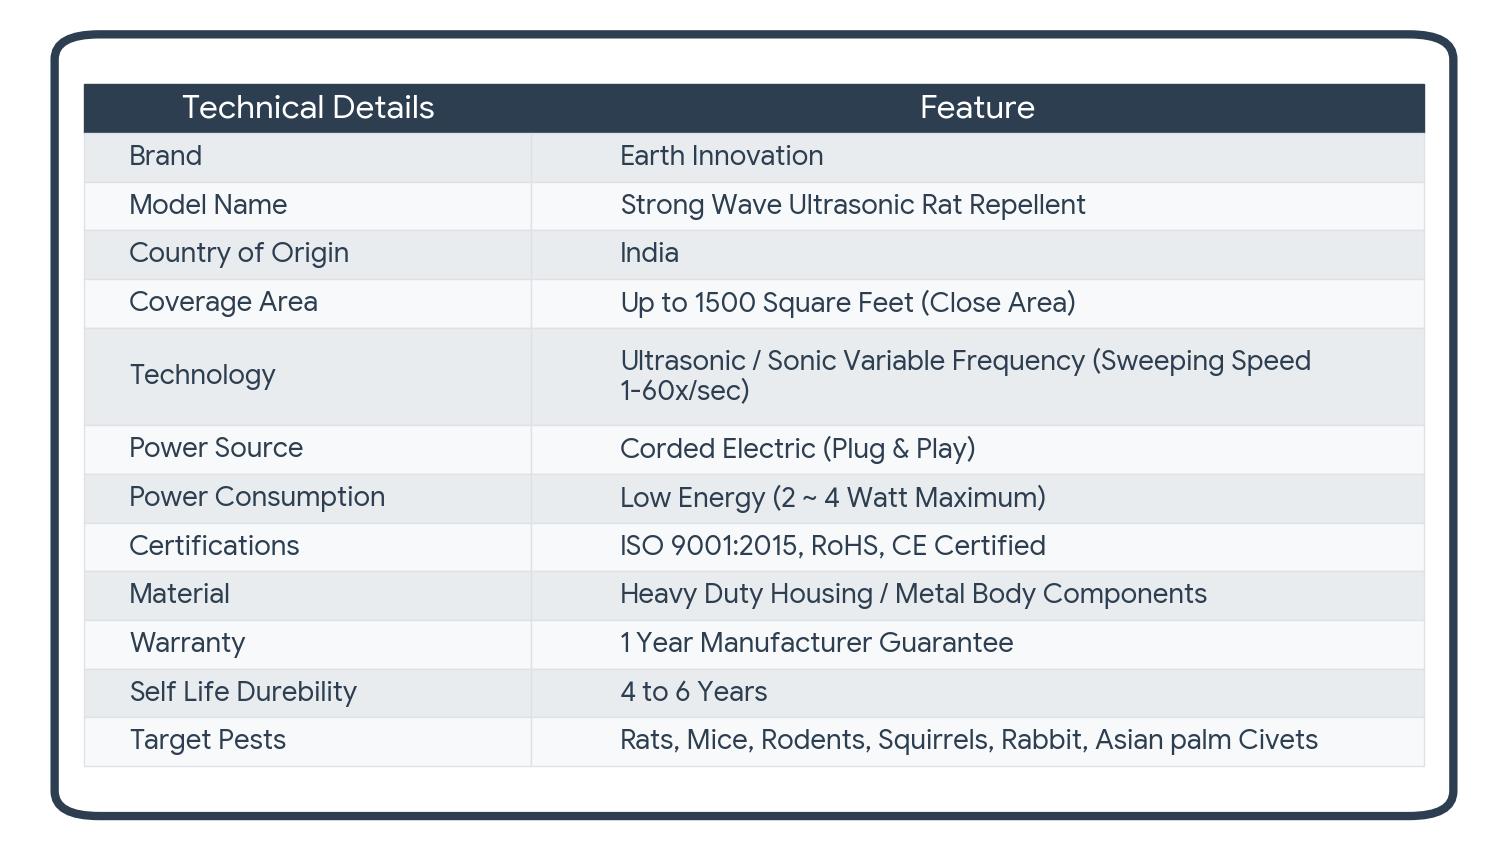Click the "Ultrasonic / Sonic Variable Frequency" cell

coord(964,375)
